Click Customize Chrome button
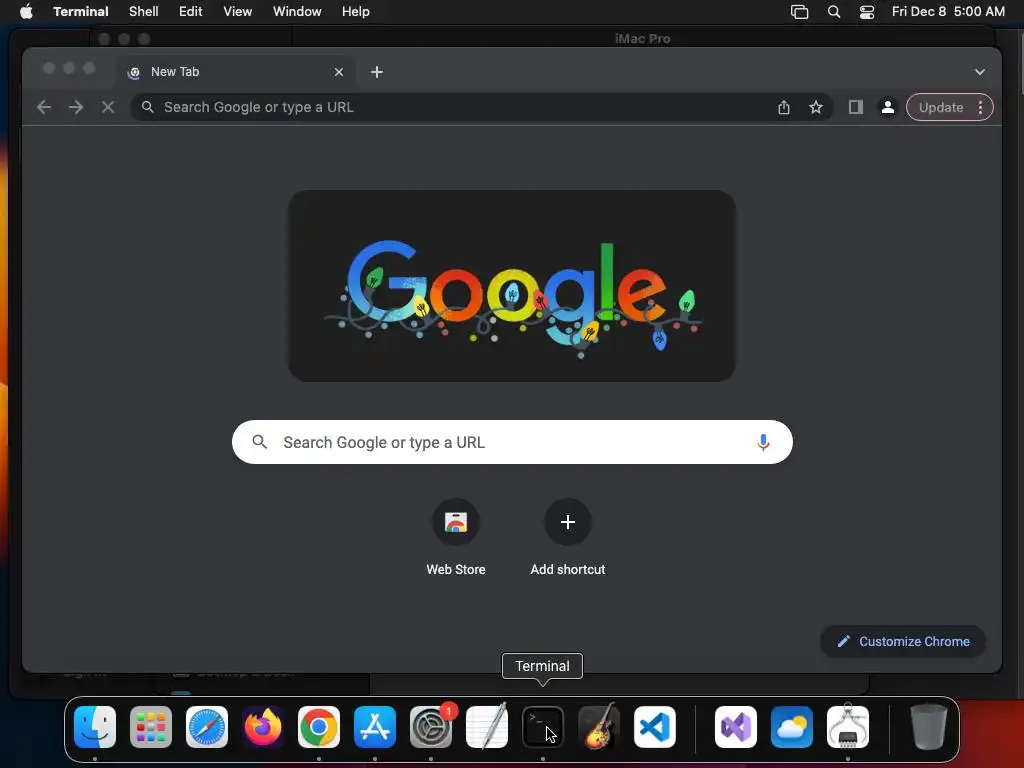Viewport: 1024px width, 768px height. 903,641
